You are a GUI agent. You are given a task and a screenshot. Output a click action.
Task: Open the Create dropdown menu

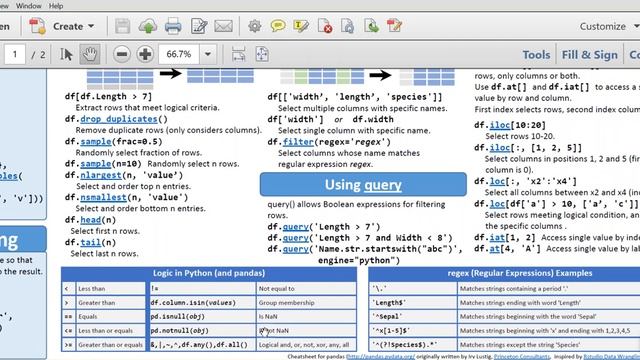click(x=73, y=26)
